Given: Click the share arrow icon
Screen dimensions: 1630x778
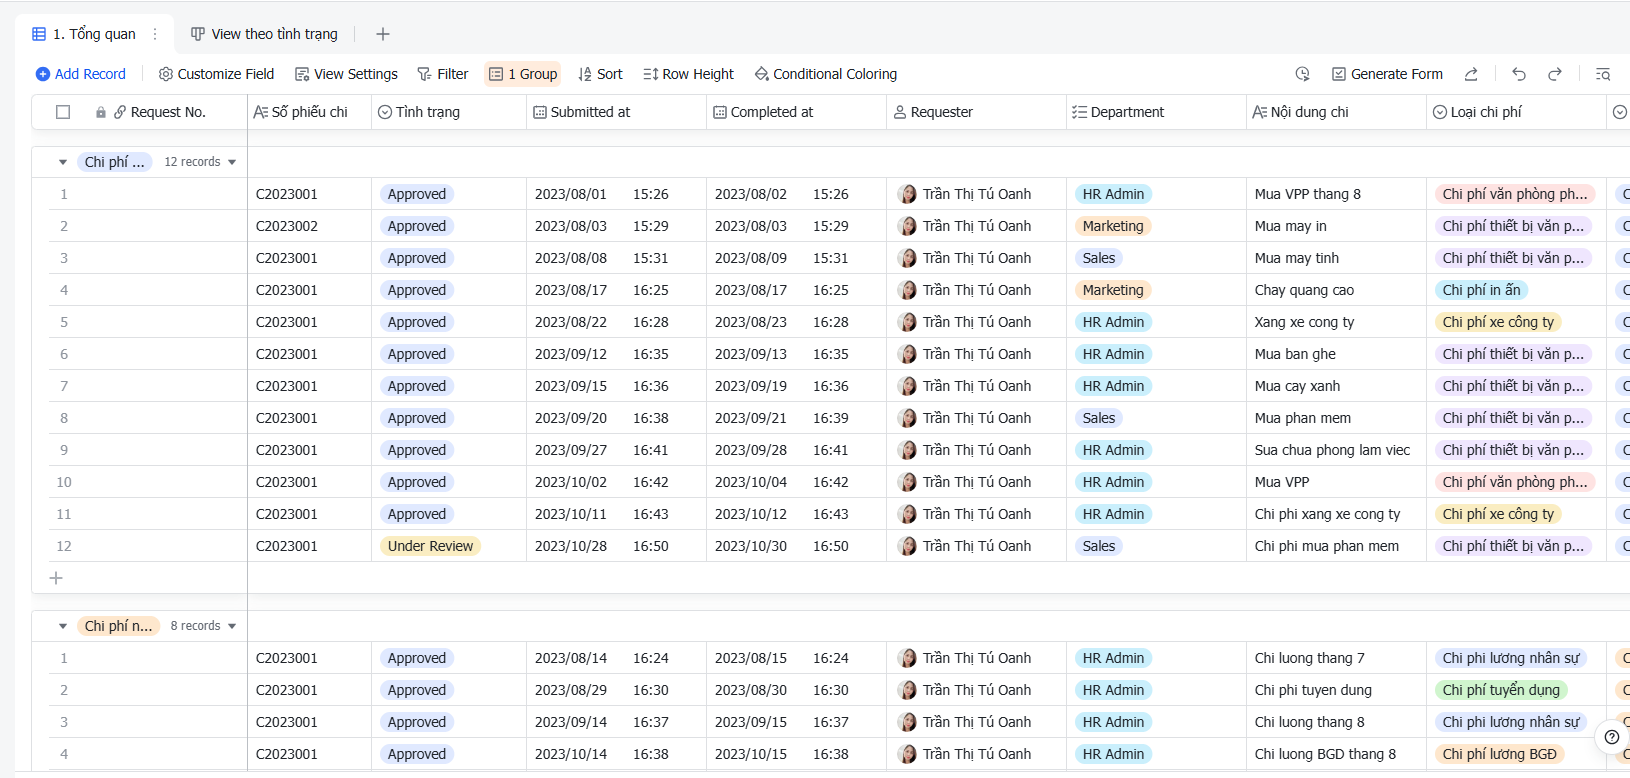Looking at the screenshot, I should (1471, 74).
